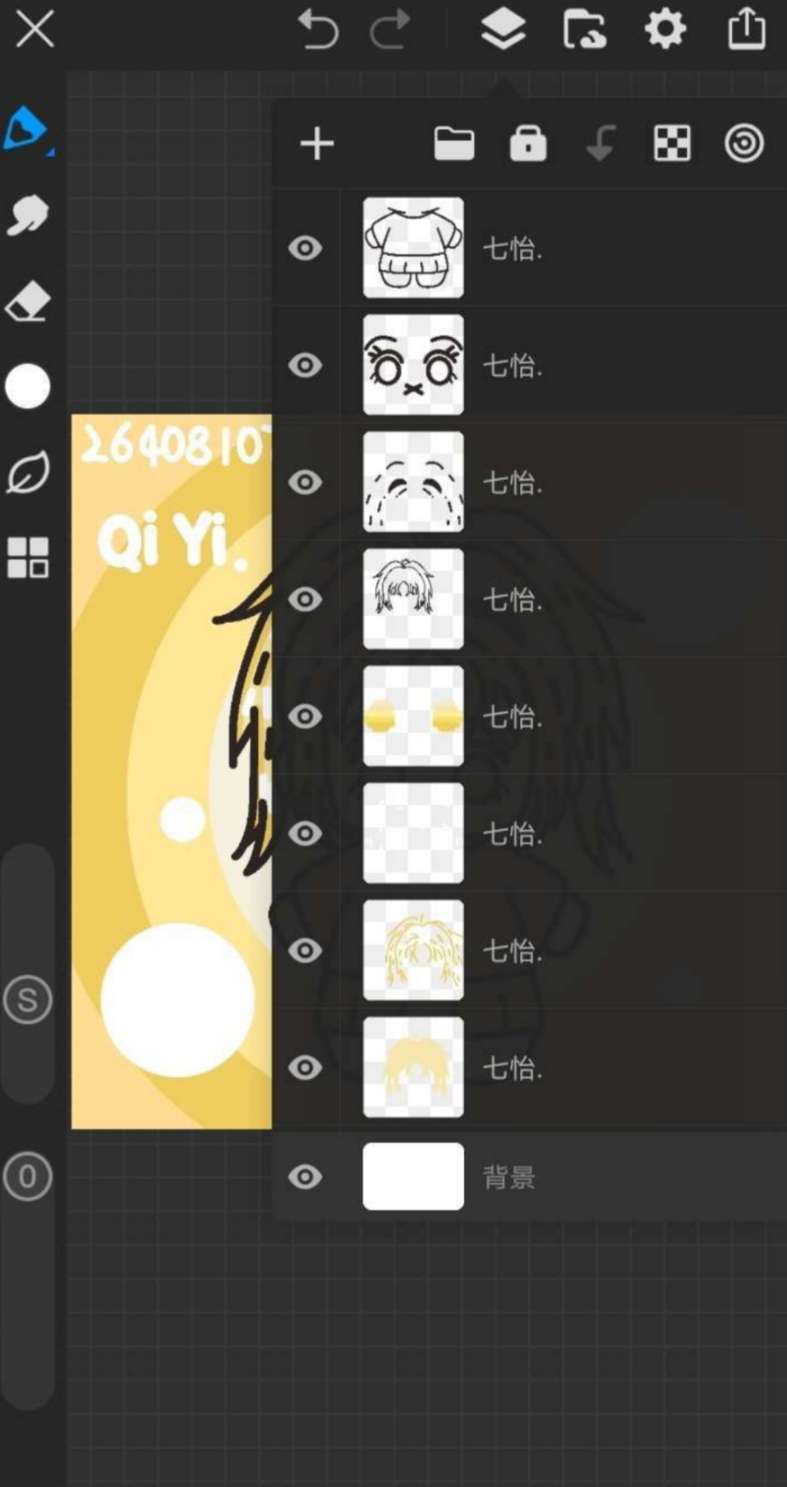Open the share export button
The height and width of the screenshot is (1487, 787).
(746, 28)
